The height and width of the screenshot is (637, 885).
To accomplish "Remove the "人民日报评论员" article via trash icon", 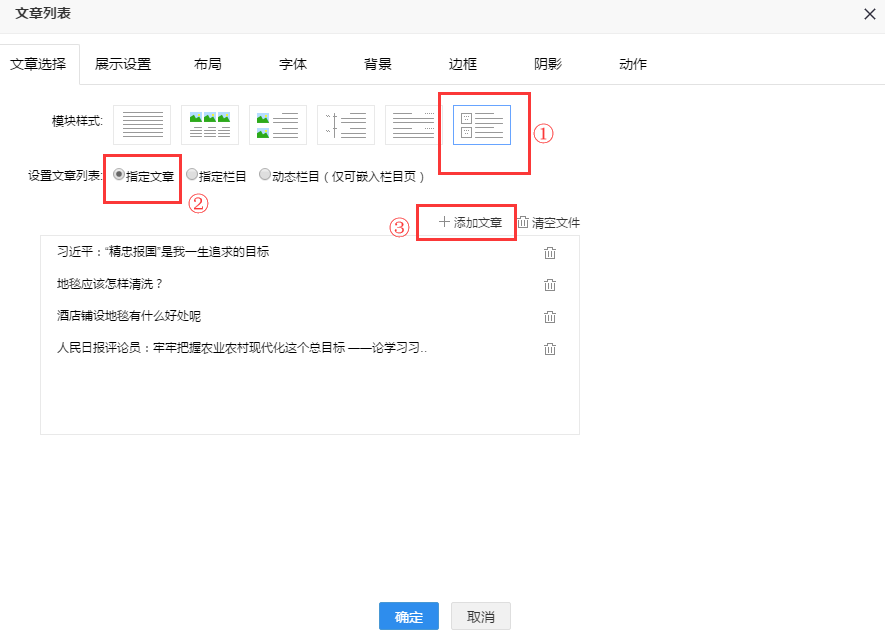I will (549, 349).
